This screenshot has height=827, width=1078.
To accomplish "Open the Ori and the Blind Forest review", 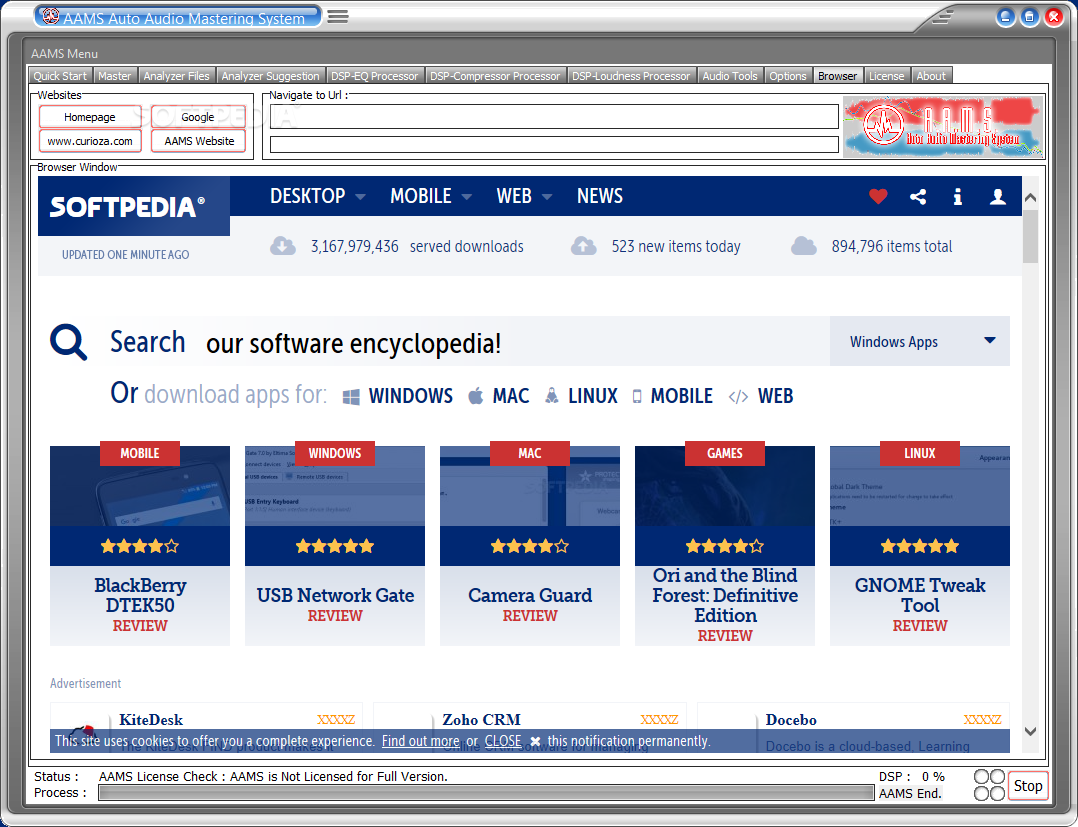I will coord(725,546).
